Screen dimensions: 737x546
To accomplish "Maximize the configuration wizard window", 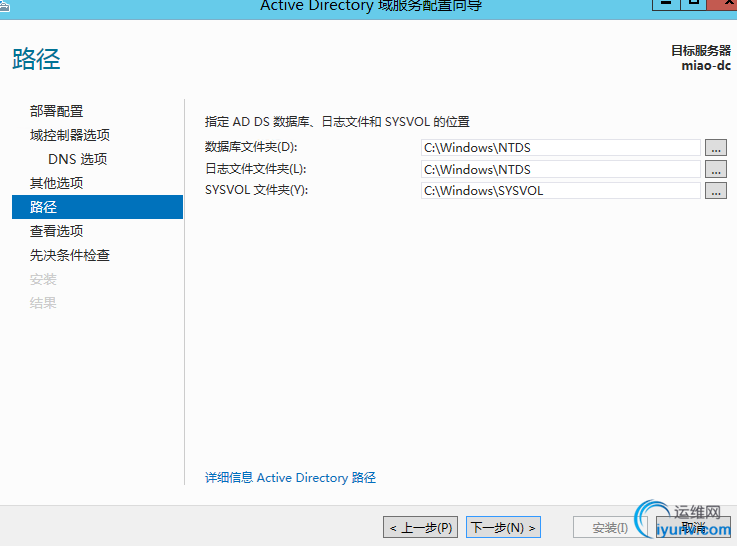I will click(693, 5).
